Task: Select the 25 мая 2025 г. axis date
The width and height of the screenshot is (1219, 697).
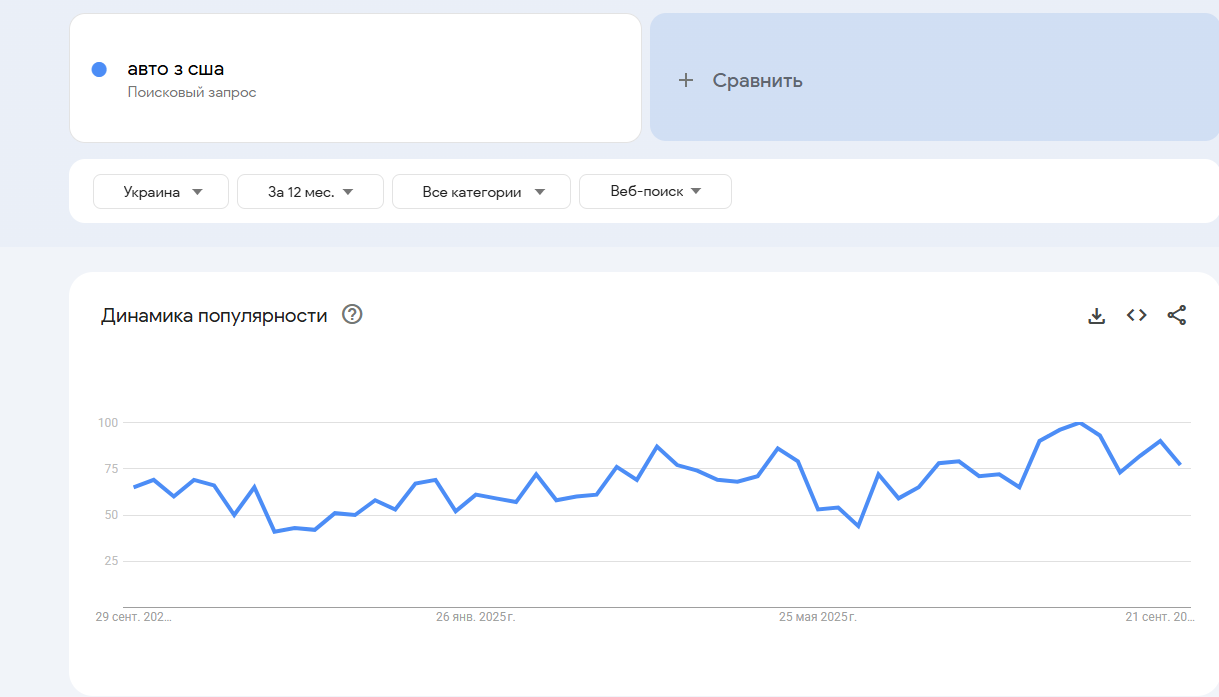Action: [817, 617]
